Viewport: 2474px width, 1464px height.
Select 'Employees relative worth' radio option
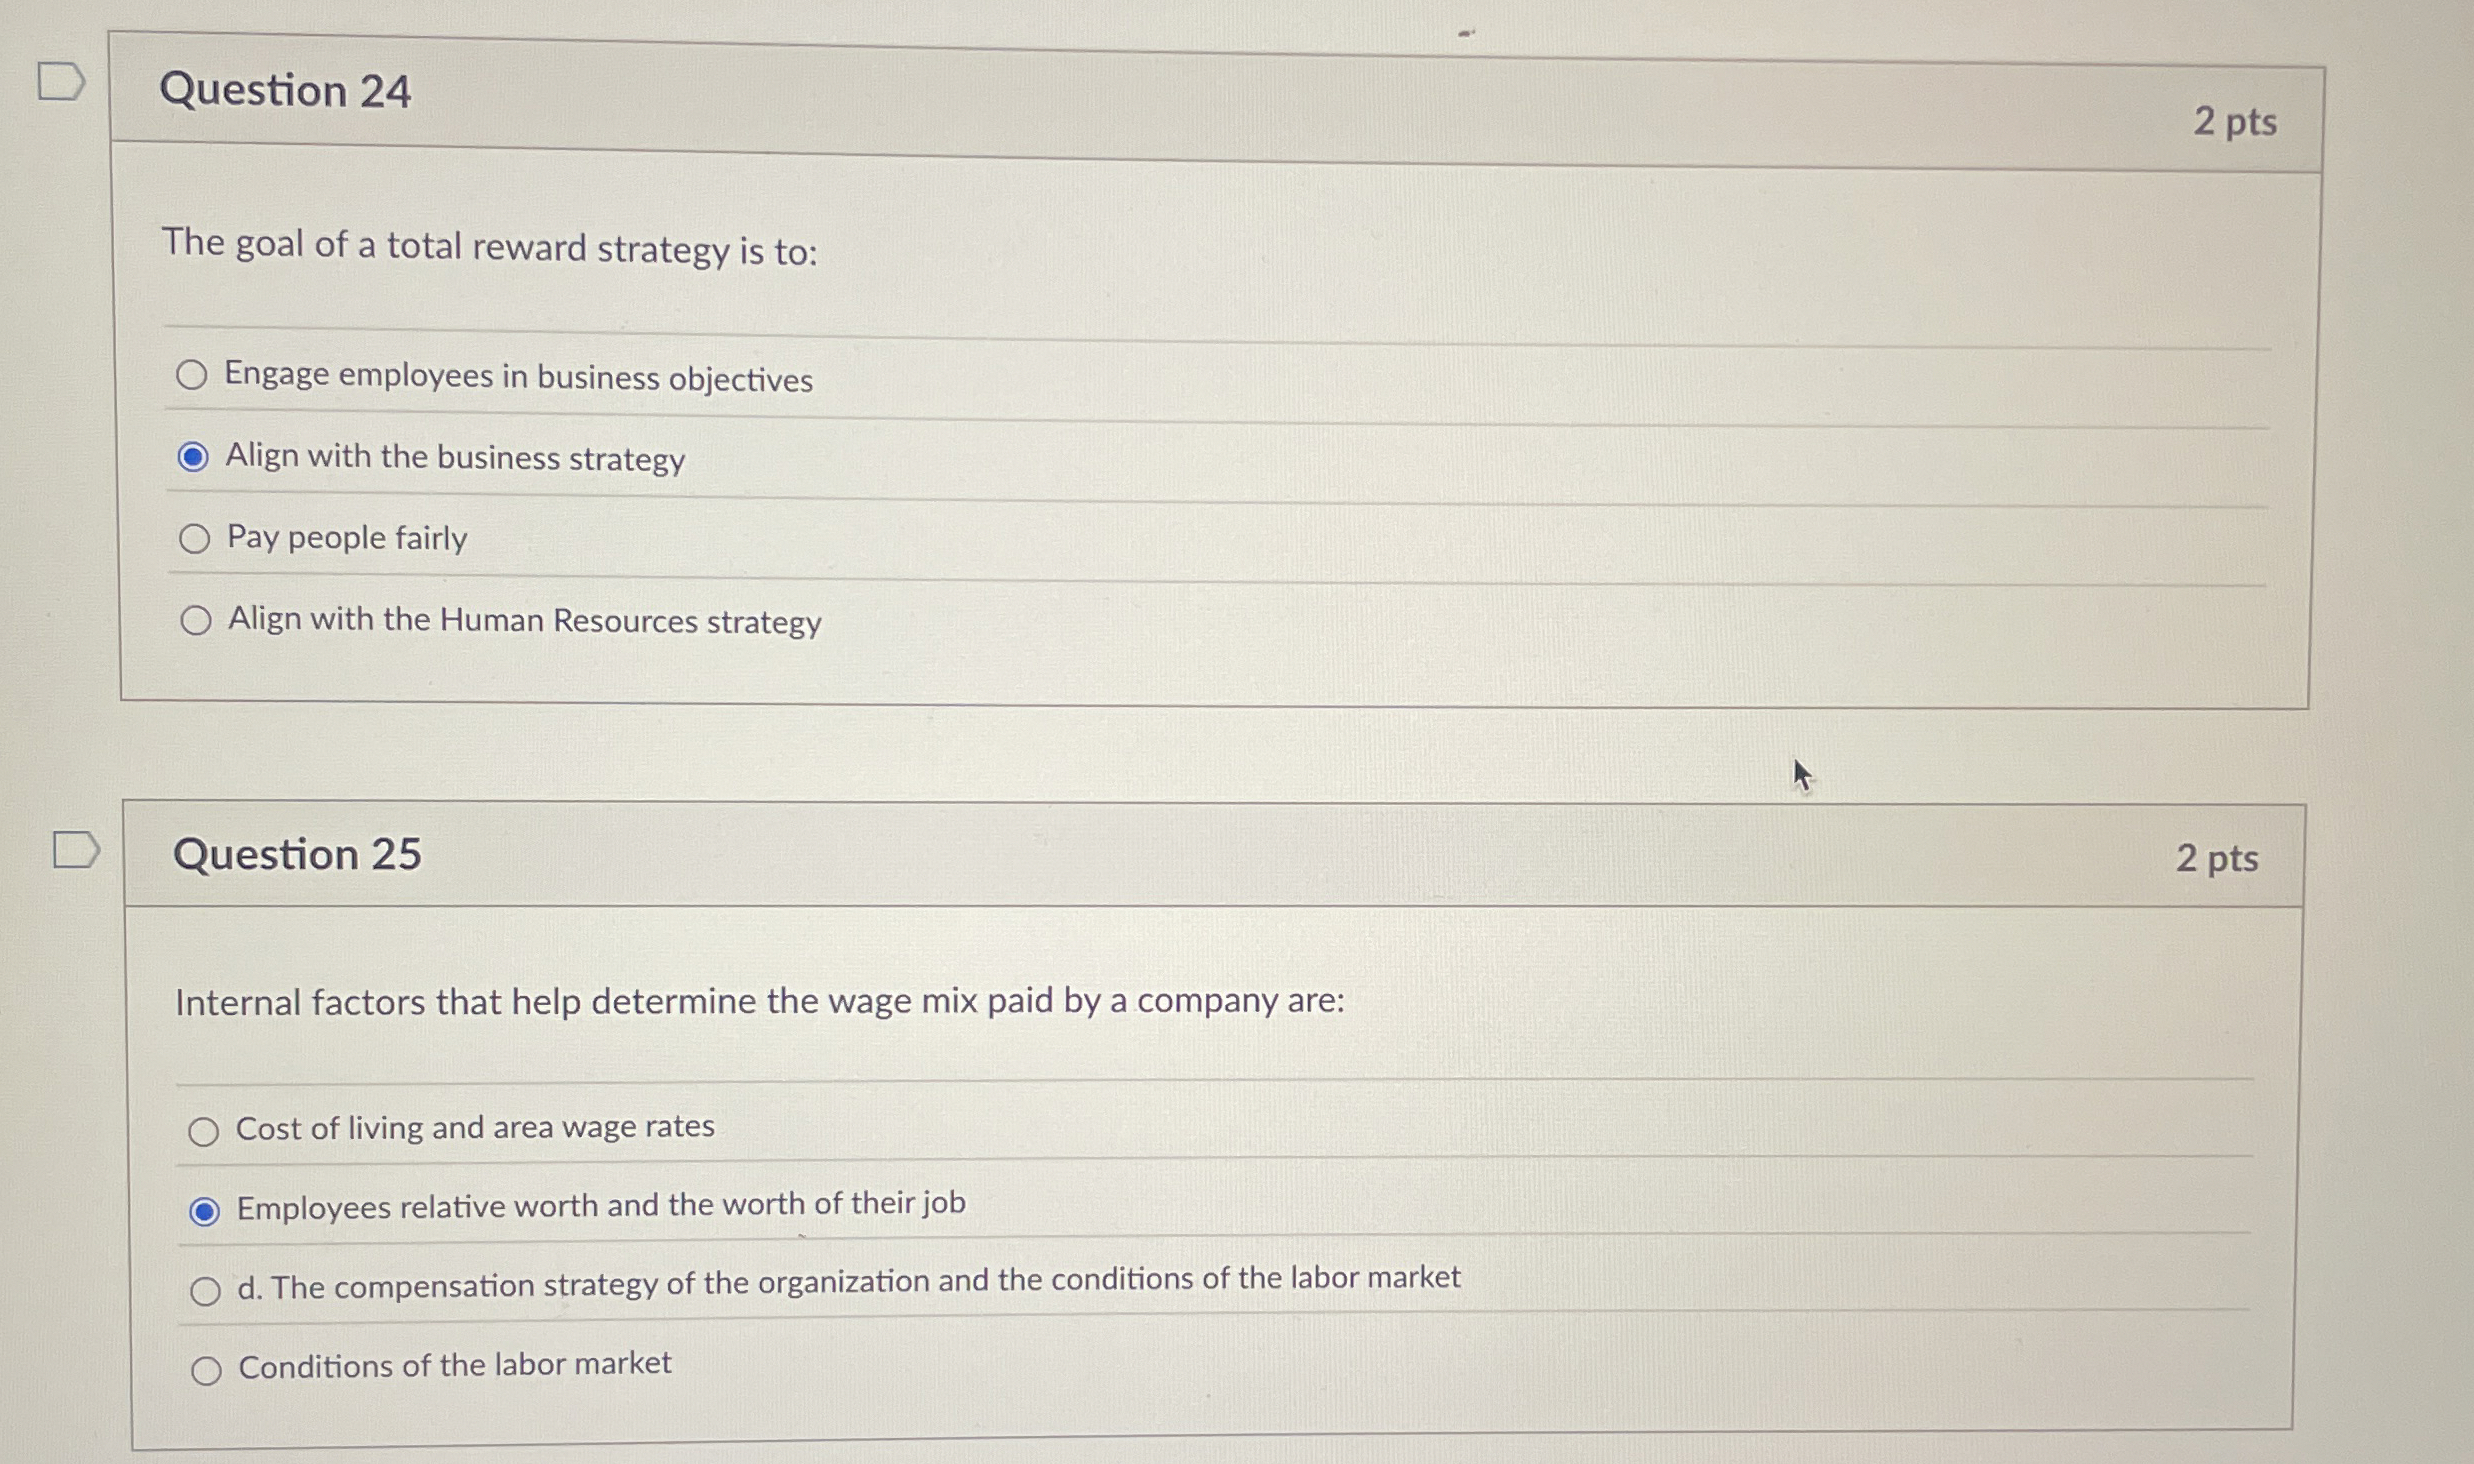pos(205,1211)
